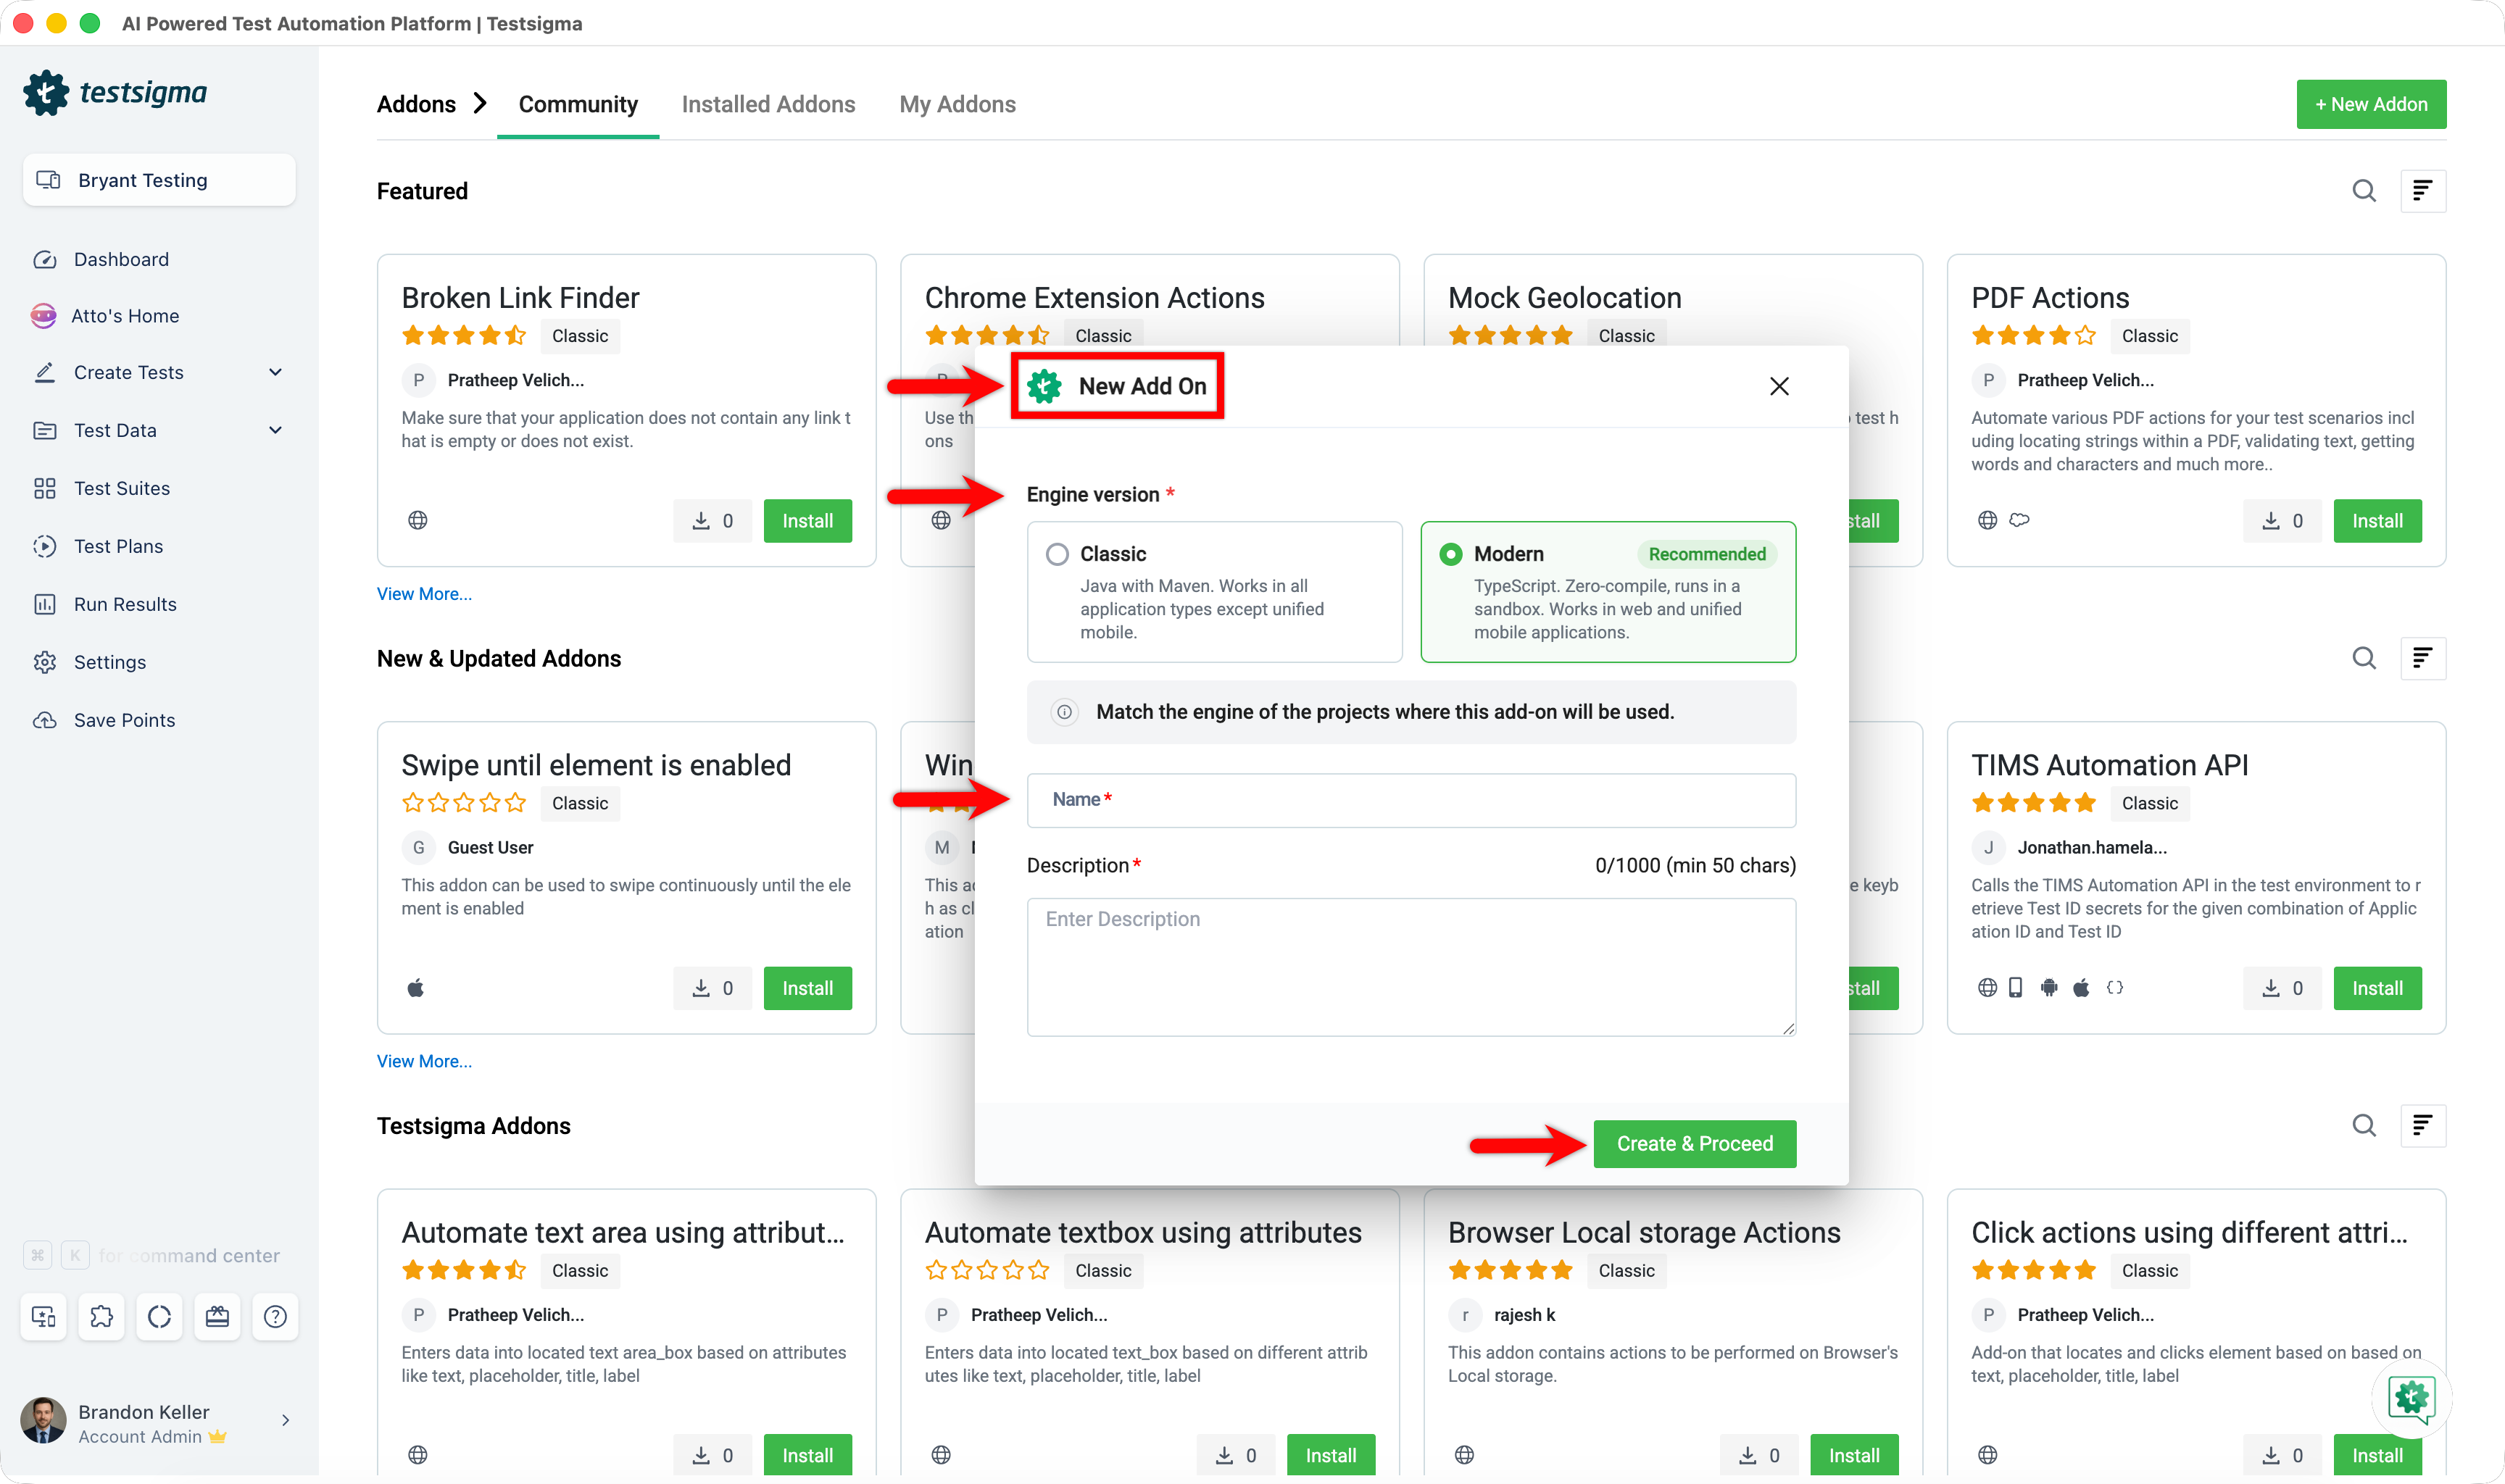
Task: Search the Testsigma Addons section
Action: click(x=2363, y=1126)
